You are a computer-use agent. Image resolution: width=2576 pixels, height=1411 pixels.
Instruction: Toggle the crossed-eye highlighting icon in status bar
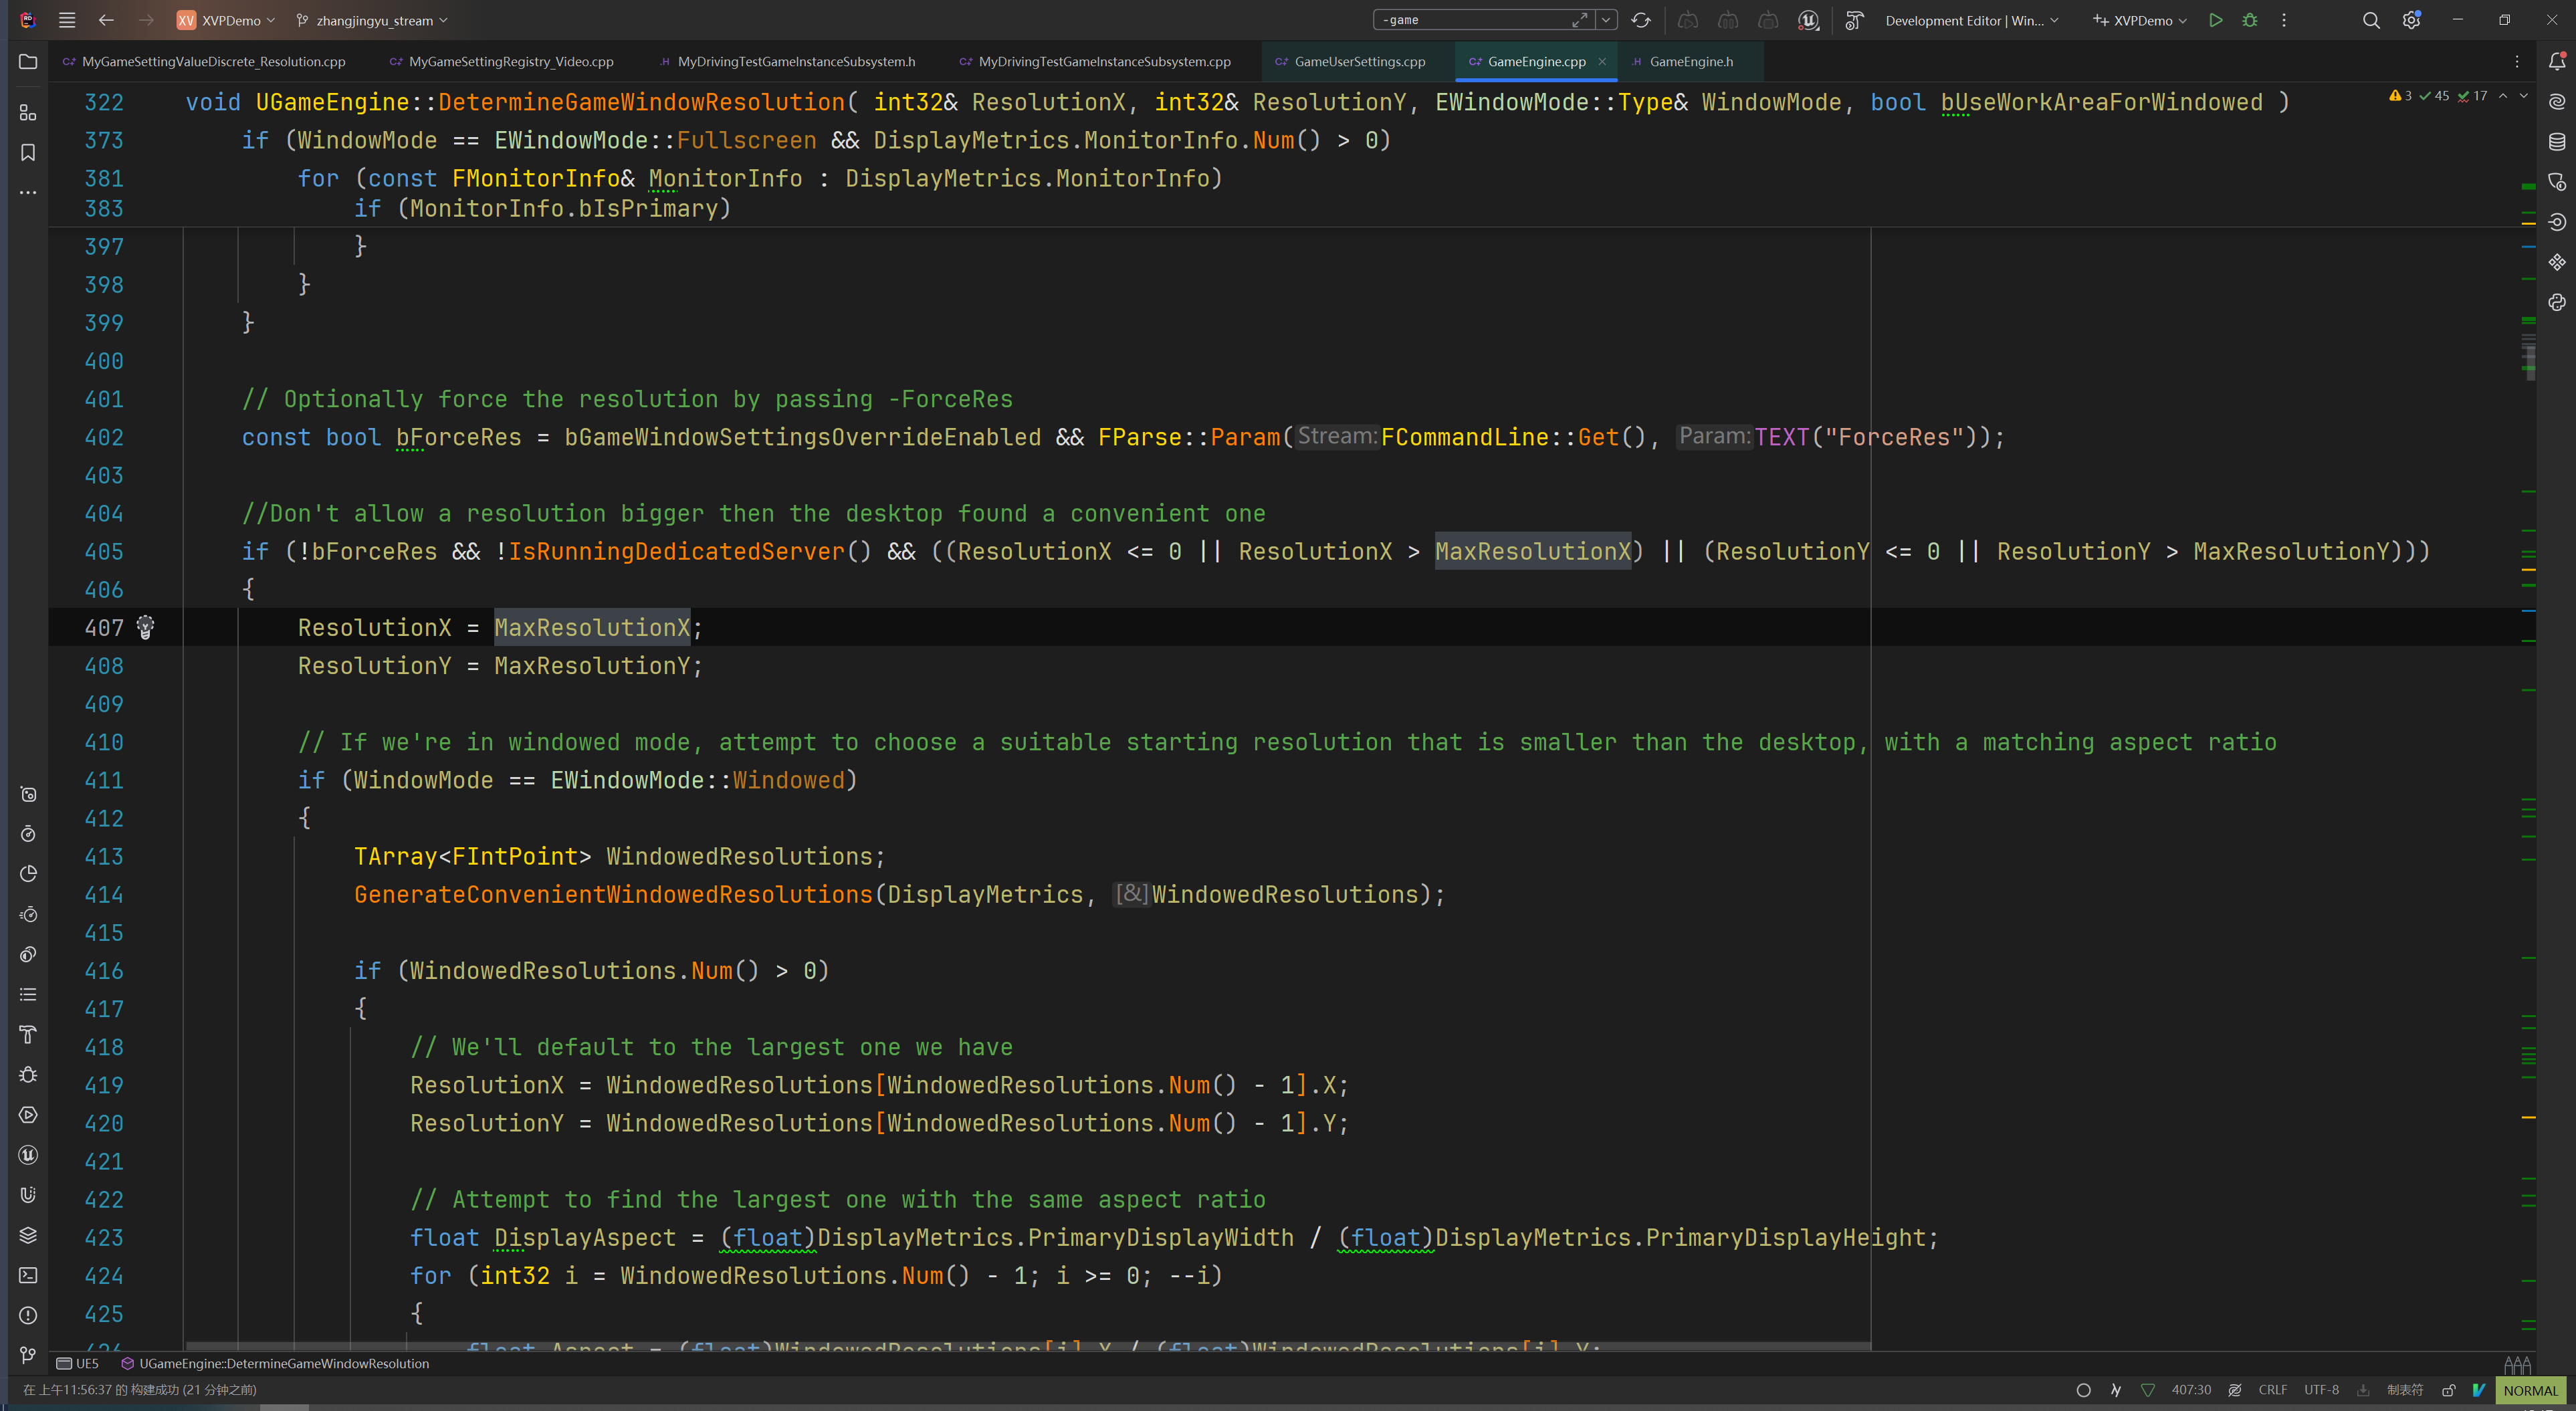(2235, 1390)
